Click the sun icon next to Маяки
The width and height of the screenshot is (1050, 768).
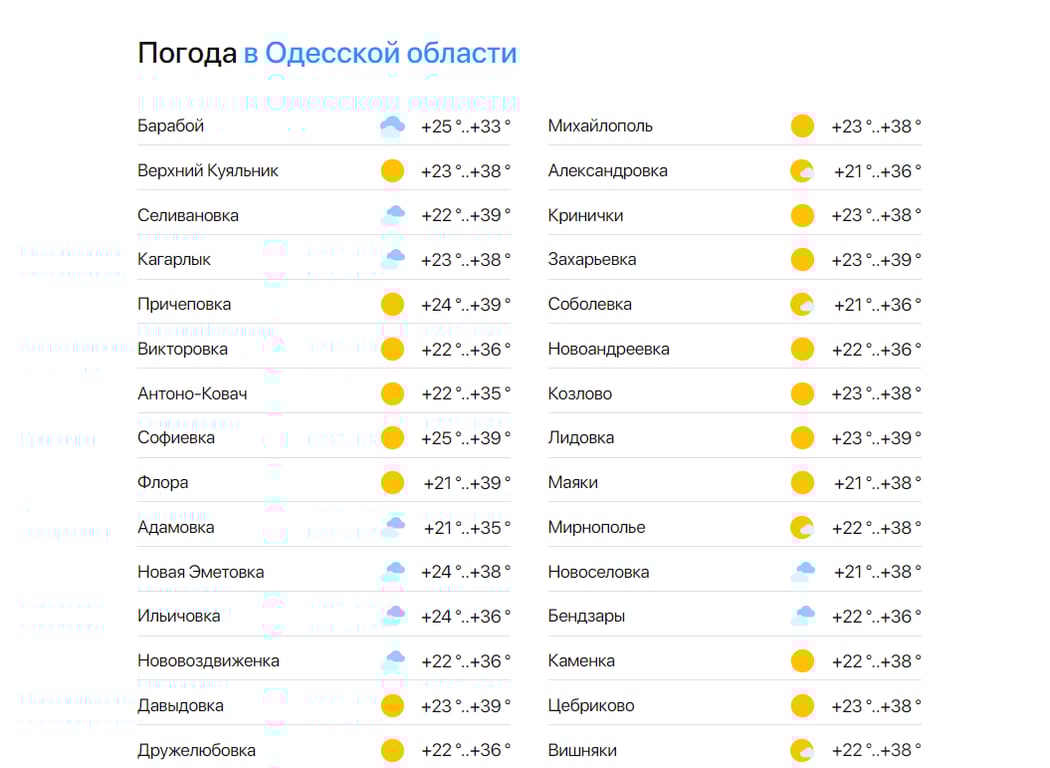(x=802, y=482)
